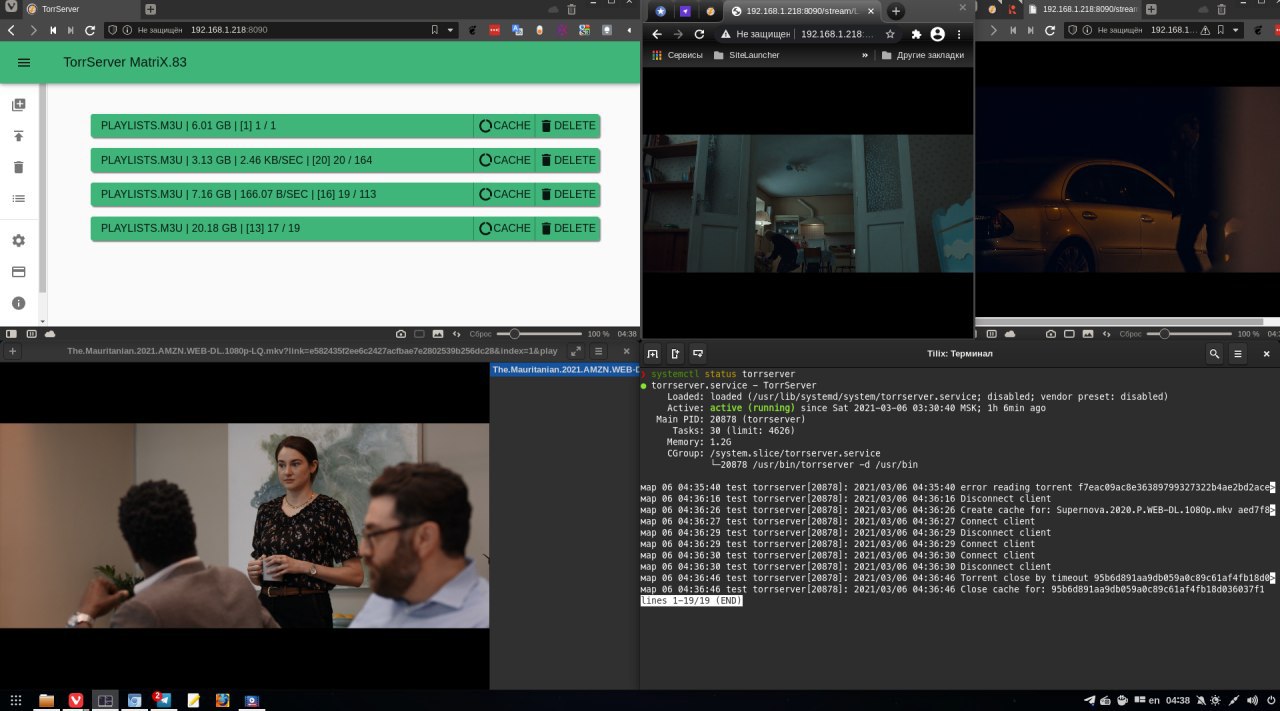The height and width of the screenshot is (711, 1280).
Task: Open Chrome extensions puzzle icon
Action: pos(916,34)
